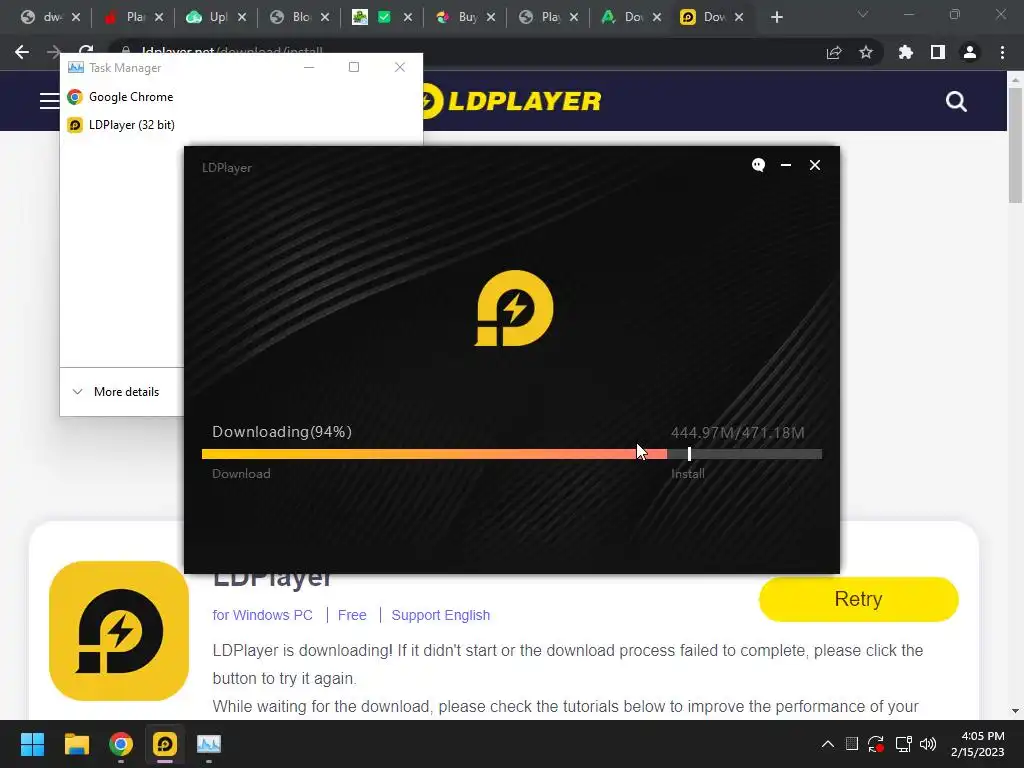Show hidden tray icons chevron

(x=827, y=744)
